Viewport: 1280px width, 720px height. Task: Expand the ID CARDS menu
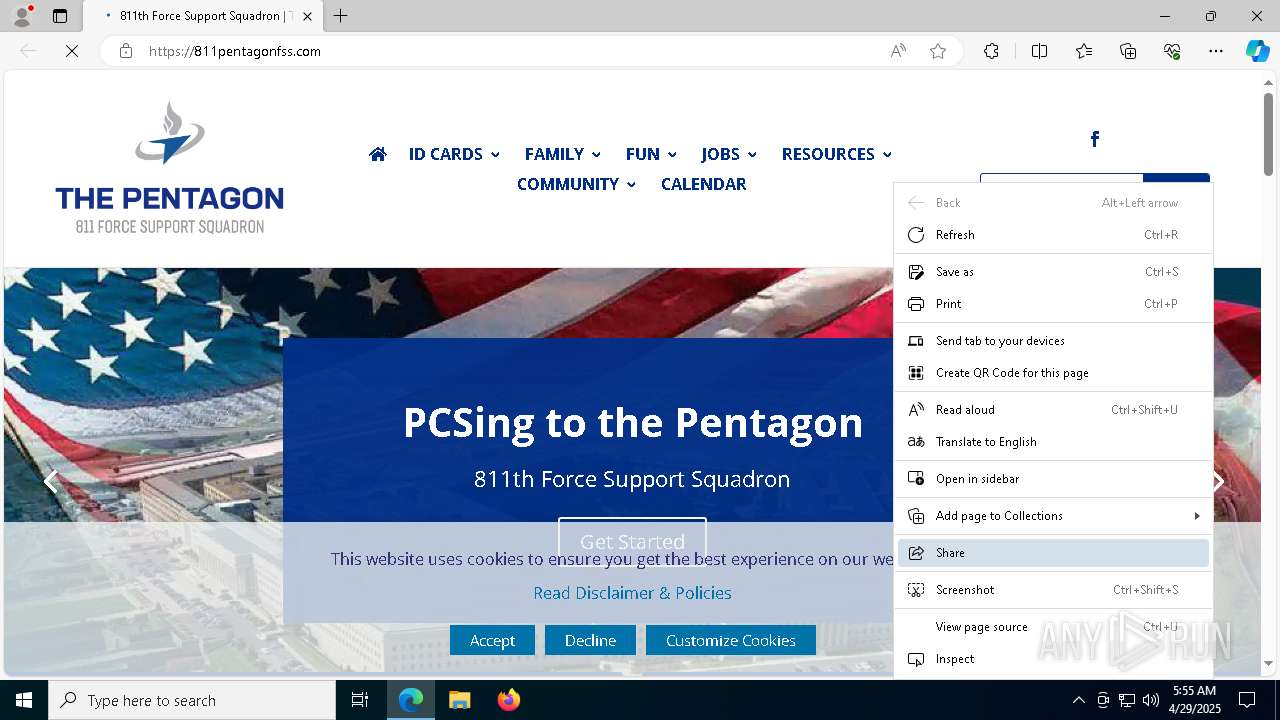(x=454, y=154)
